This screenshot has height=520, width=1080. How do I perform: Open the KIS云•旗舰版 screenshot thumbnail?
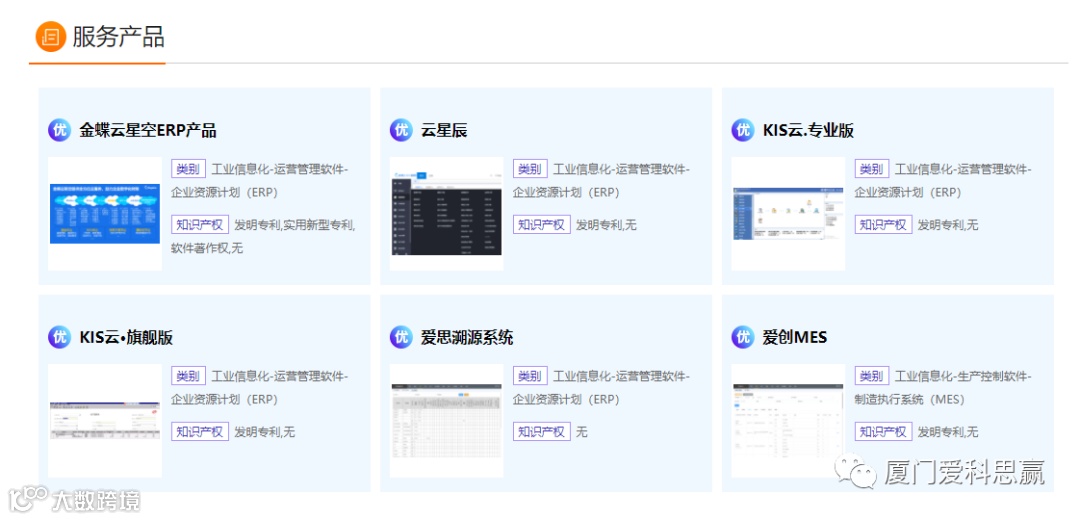(x=105, y=421)
